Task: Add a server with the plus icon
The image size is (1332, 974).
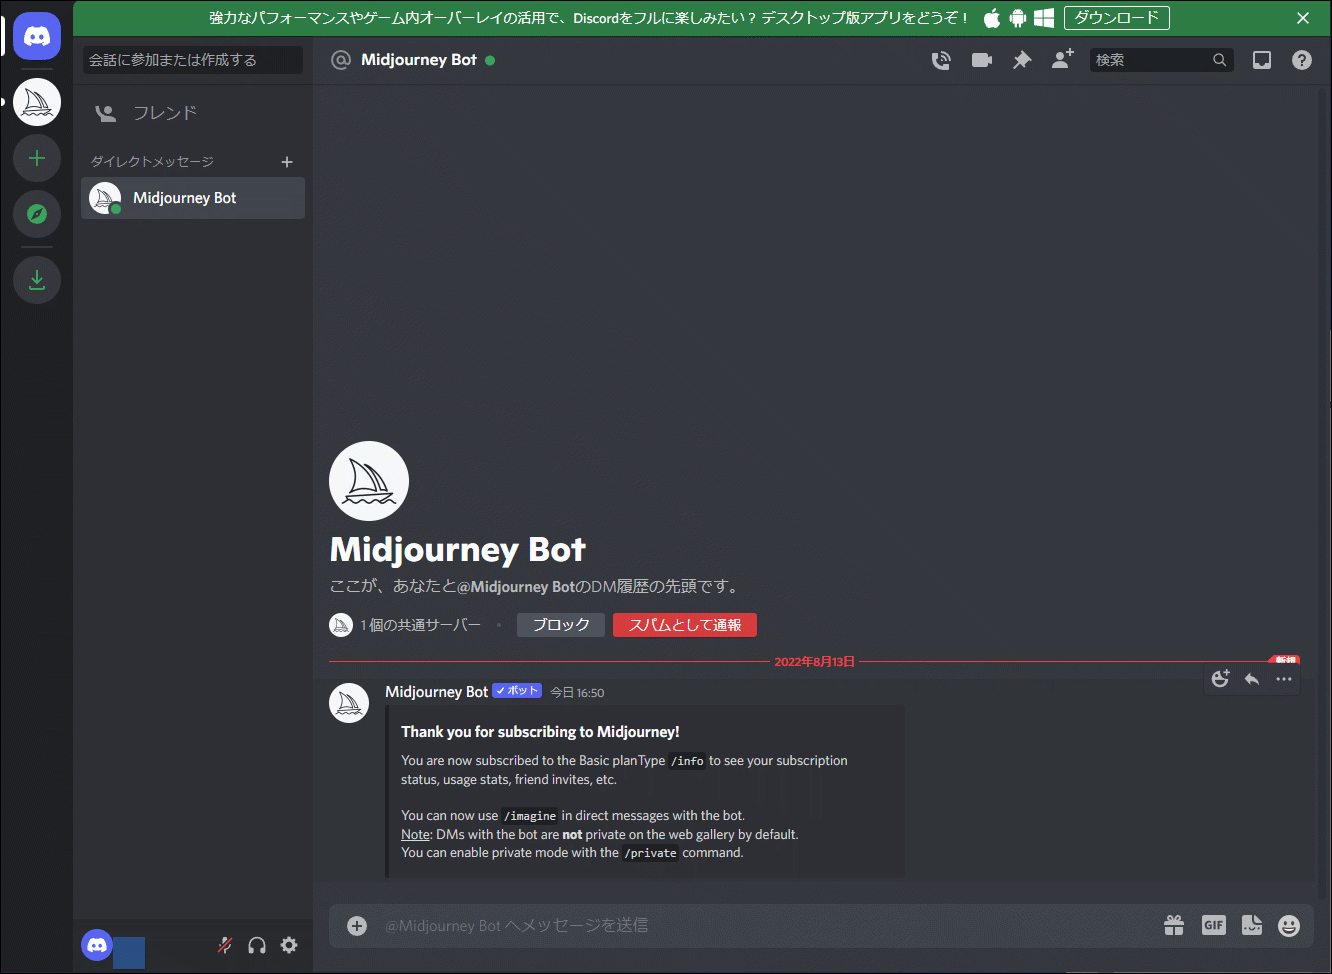Action: tap(37, 158)
